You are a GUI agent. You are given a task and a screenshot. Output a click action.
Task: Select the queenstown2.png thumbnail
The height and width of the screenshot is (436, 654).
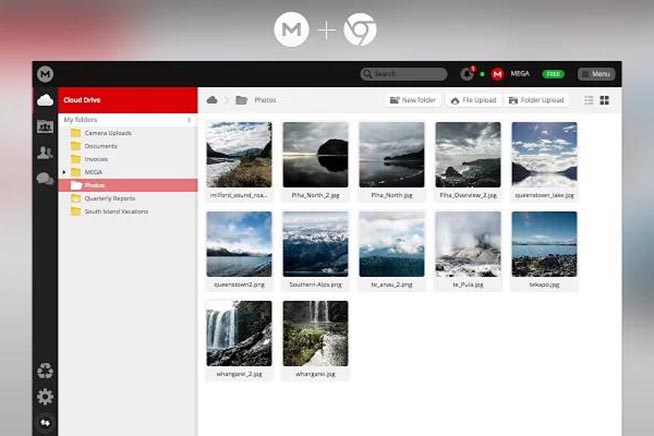[x=239, y=244]
